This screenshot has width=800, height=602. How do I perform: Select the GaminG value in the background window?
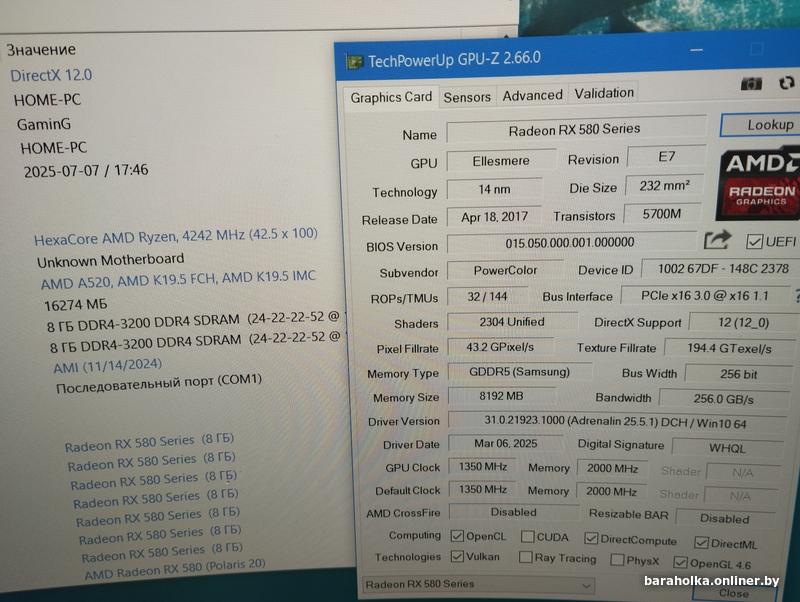(x=44, y=124)
